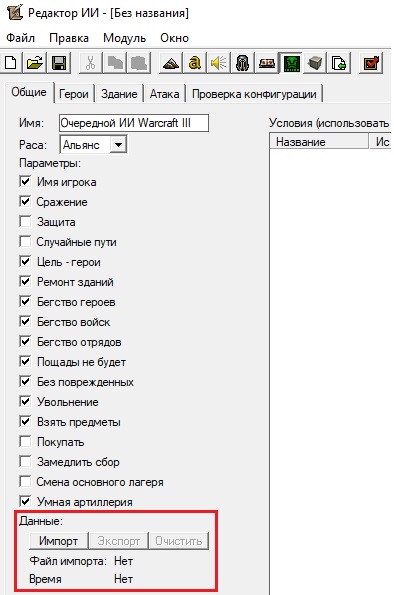Open the Sound Editor speaker icon

[219, 63]
